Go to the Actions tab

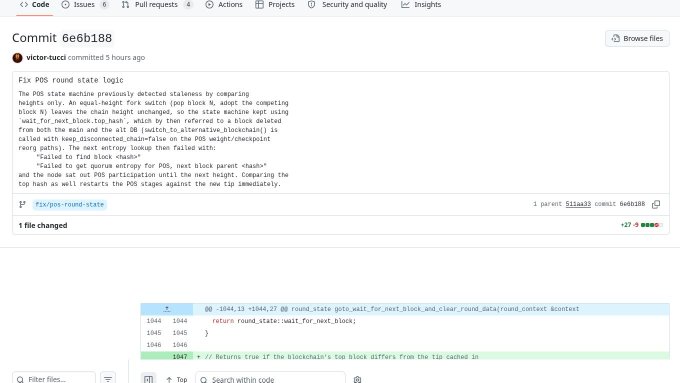click(224, 5)
